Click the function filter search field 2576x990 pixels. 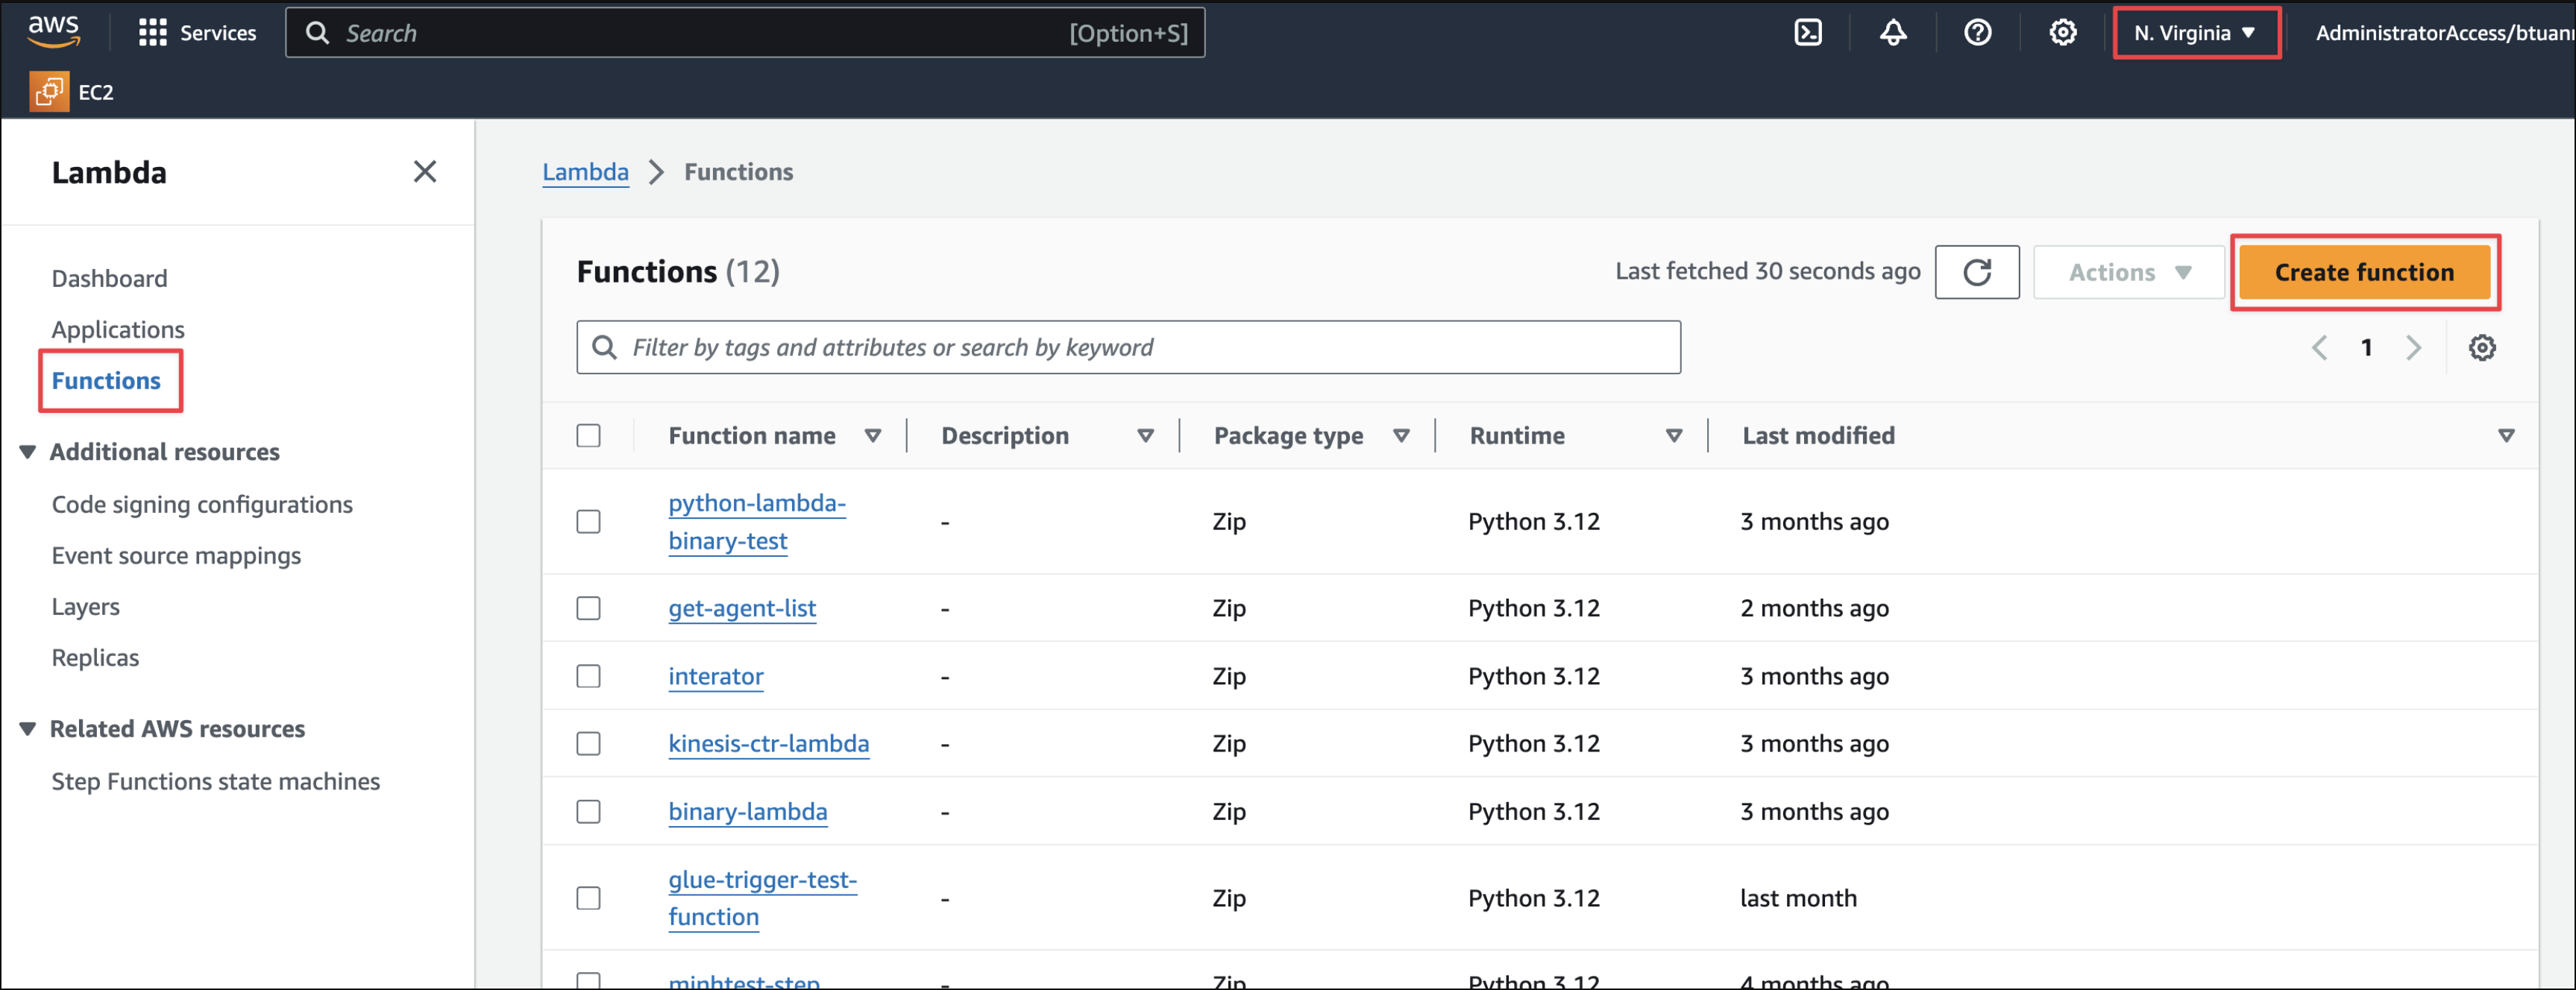1128,348
